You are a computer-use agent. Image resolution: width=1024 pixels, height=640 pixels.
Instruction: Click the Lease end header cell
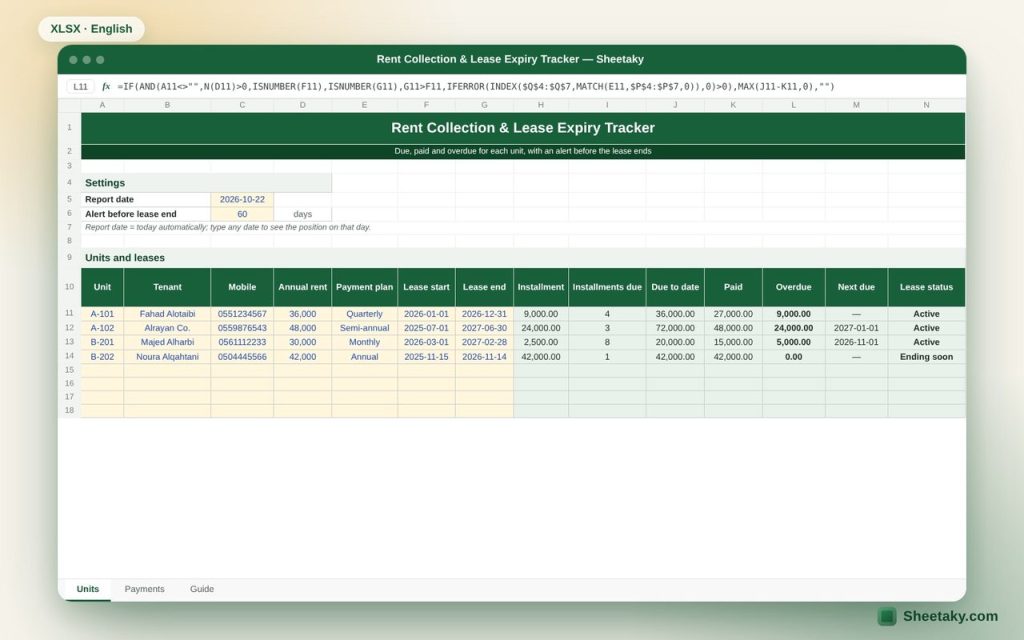click(484, 287)
